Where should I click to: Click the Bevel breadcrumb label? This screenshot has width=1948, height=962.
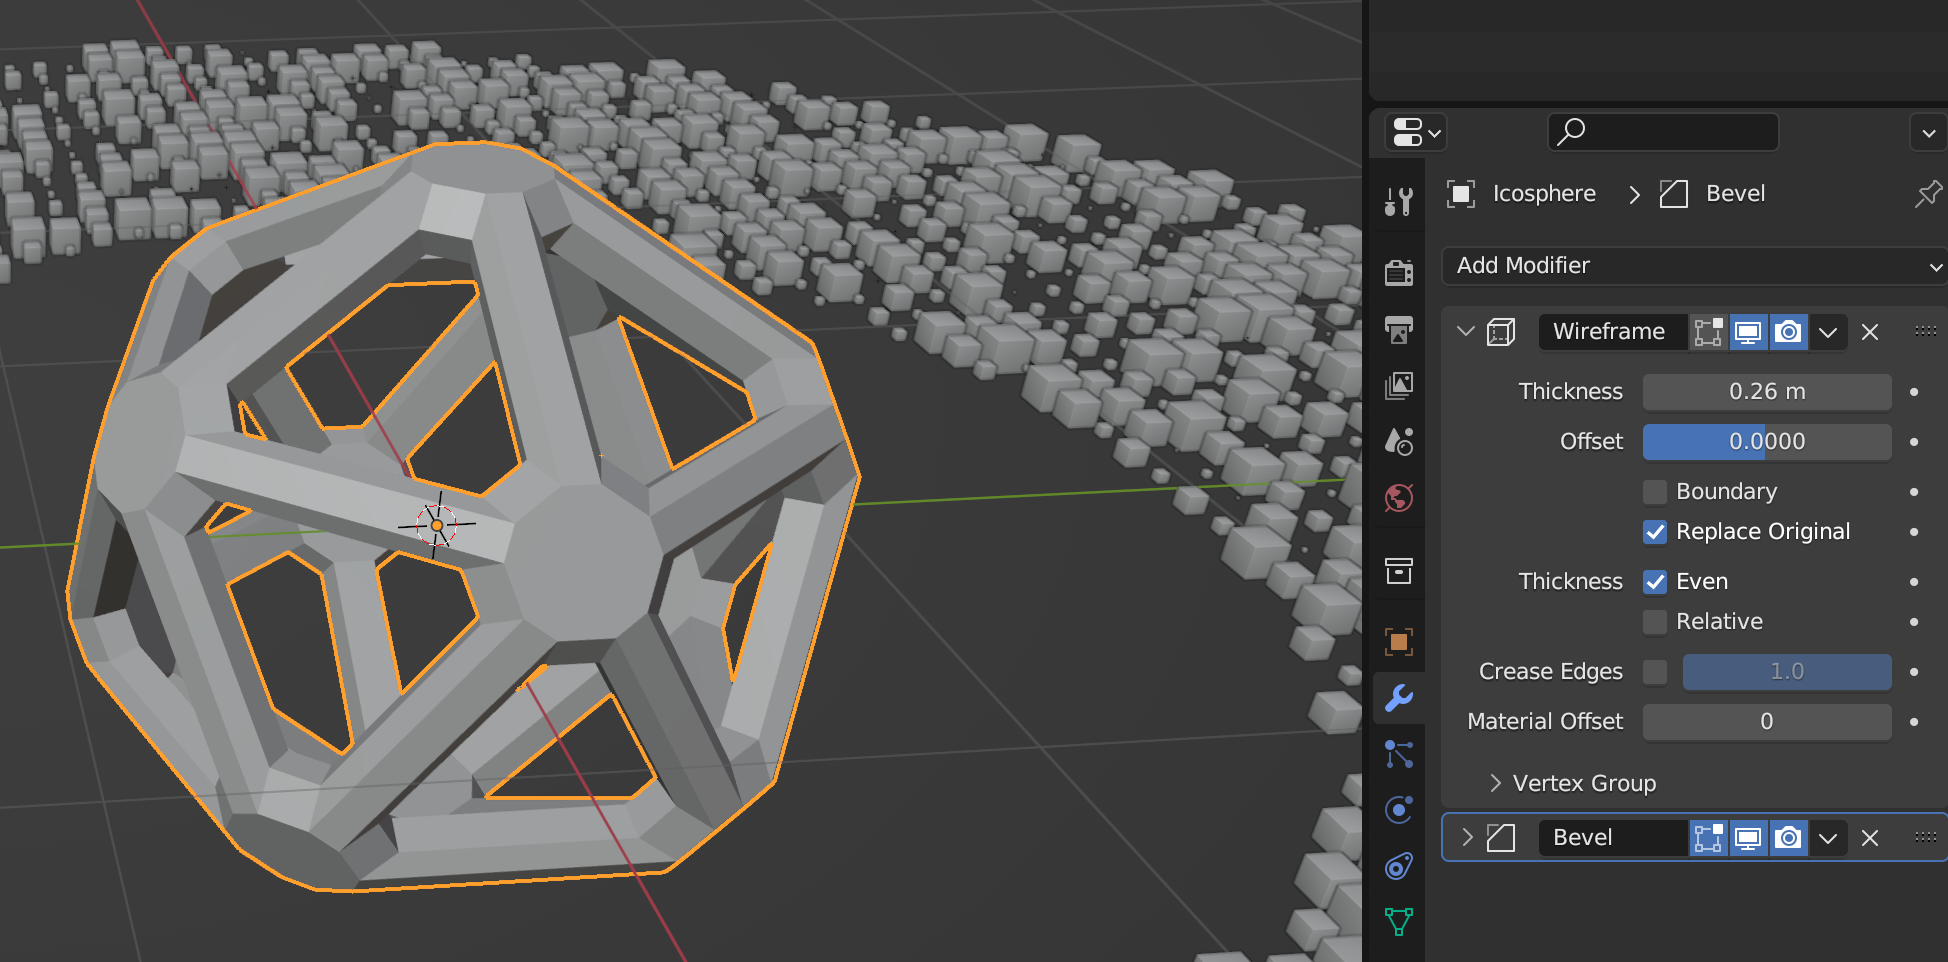tap(1735, 194)
